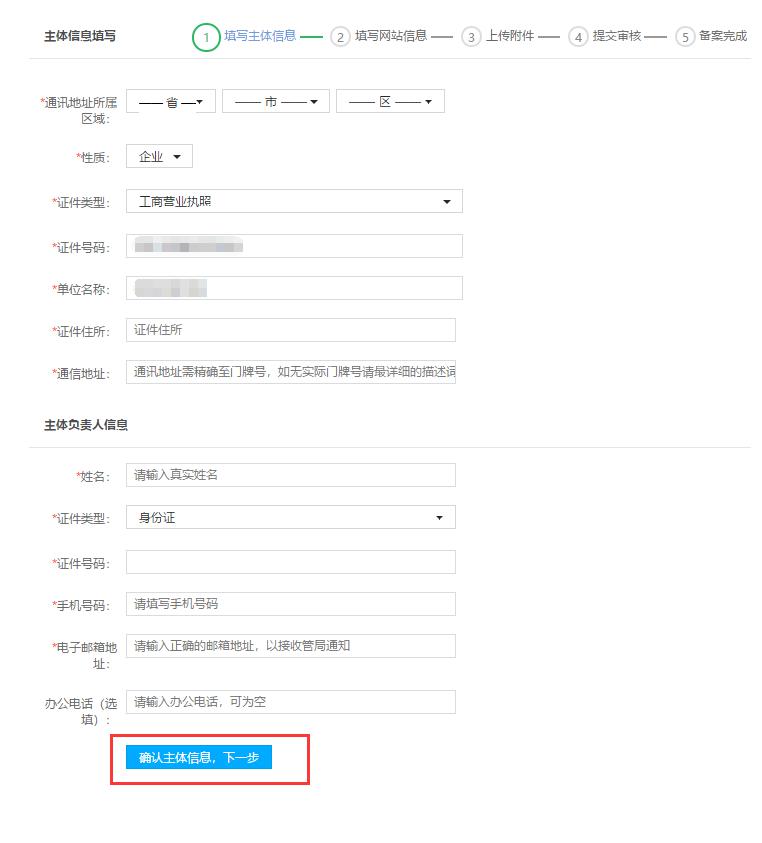Click the entity 证件号码 input field
This screenshot has width=762, height=843.
(x=294, y=246)
